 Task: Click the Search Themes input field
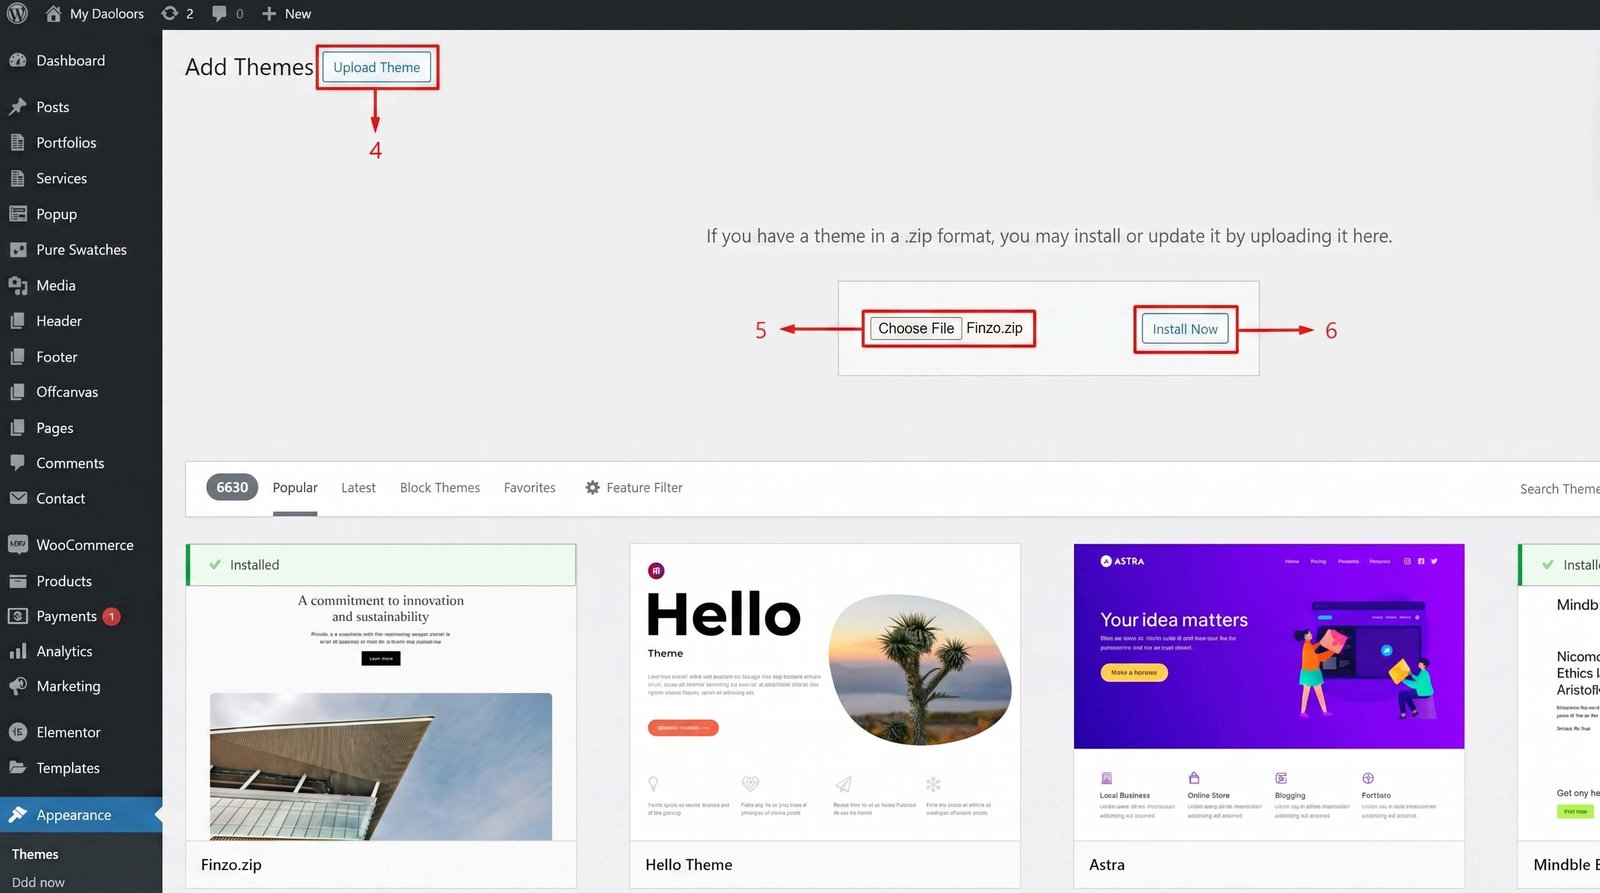[1559, 489]
